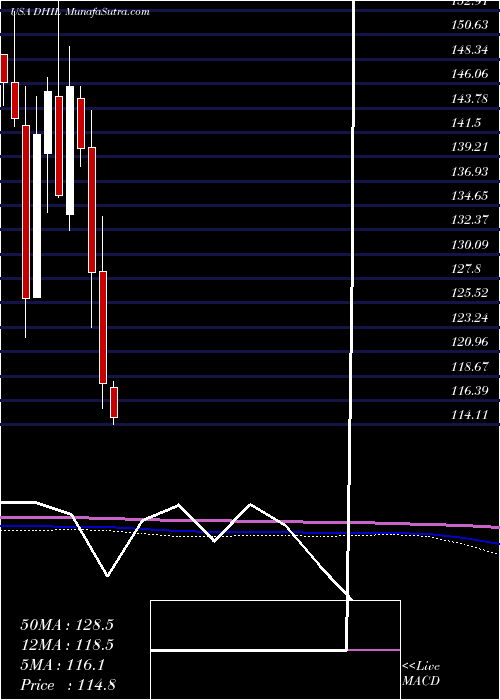
Task: Click the 136.93 price axis label
Action: [470, 172]
